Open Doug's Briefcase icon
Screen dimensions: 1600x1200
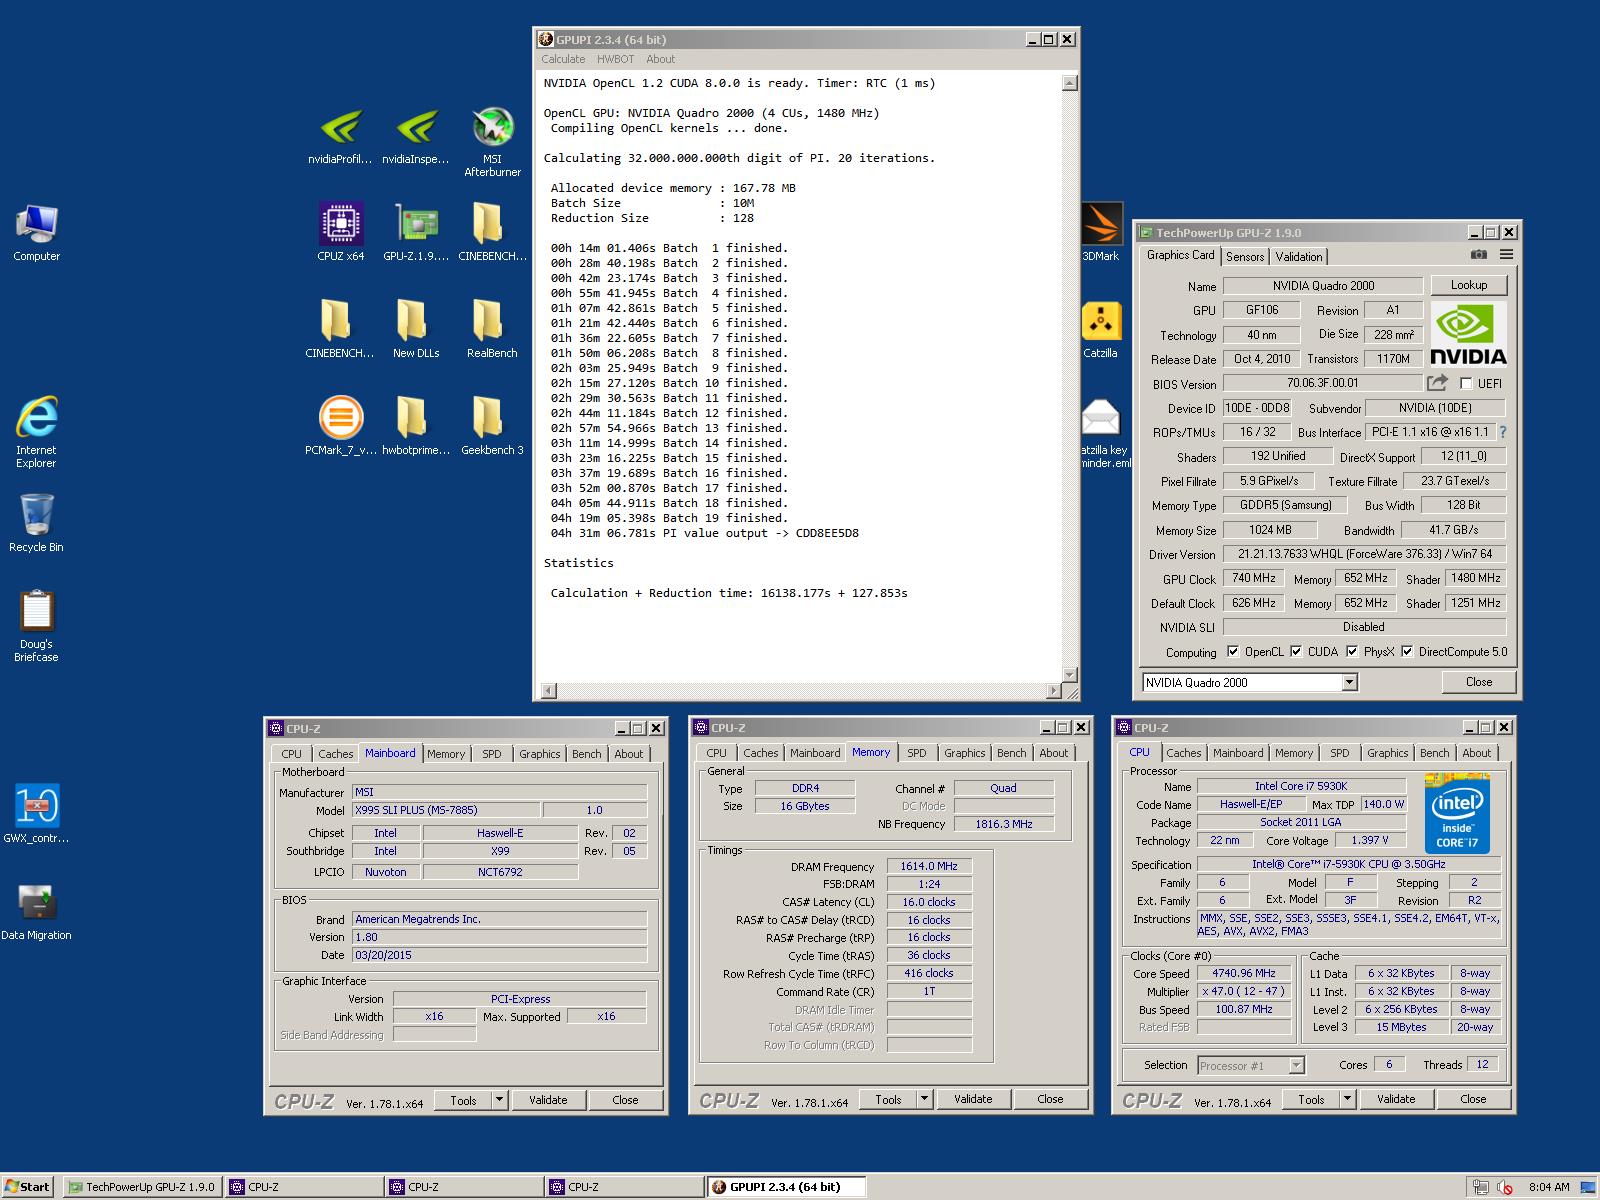(x=37, y=626)
